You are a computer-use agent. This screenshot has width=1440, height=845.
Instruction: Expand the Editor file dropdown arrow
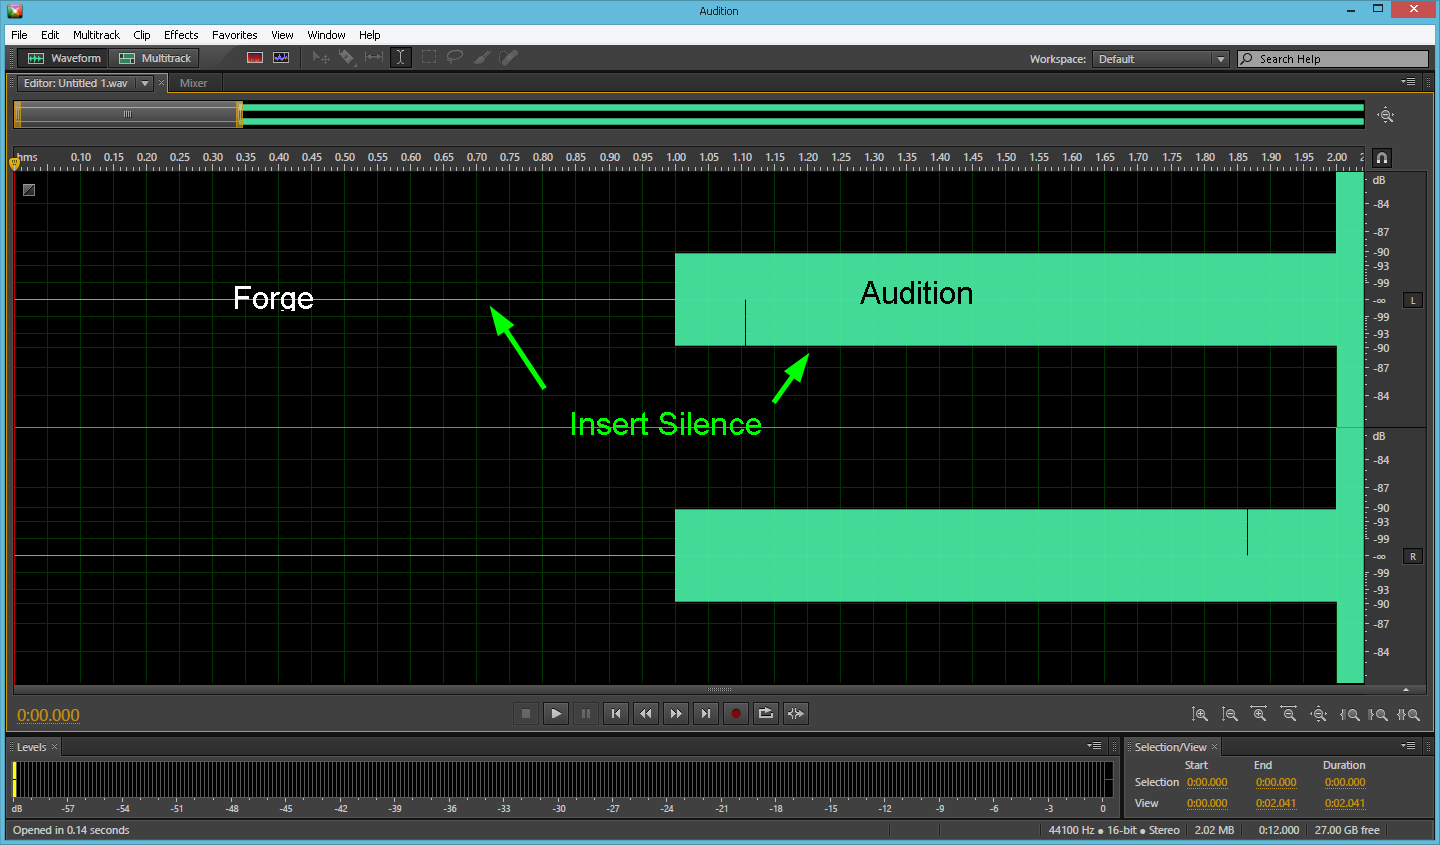(145, 84)
